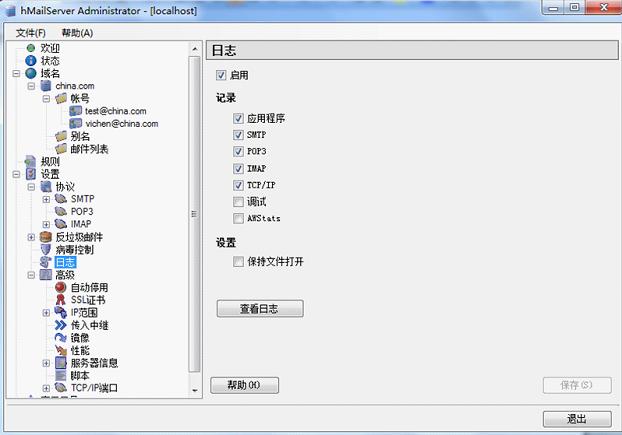Click the SSL证书 certificate ribbon icon

pyautogui.click(x=61, y=300)
